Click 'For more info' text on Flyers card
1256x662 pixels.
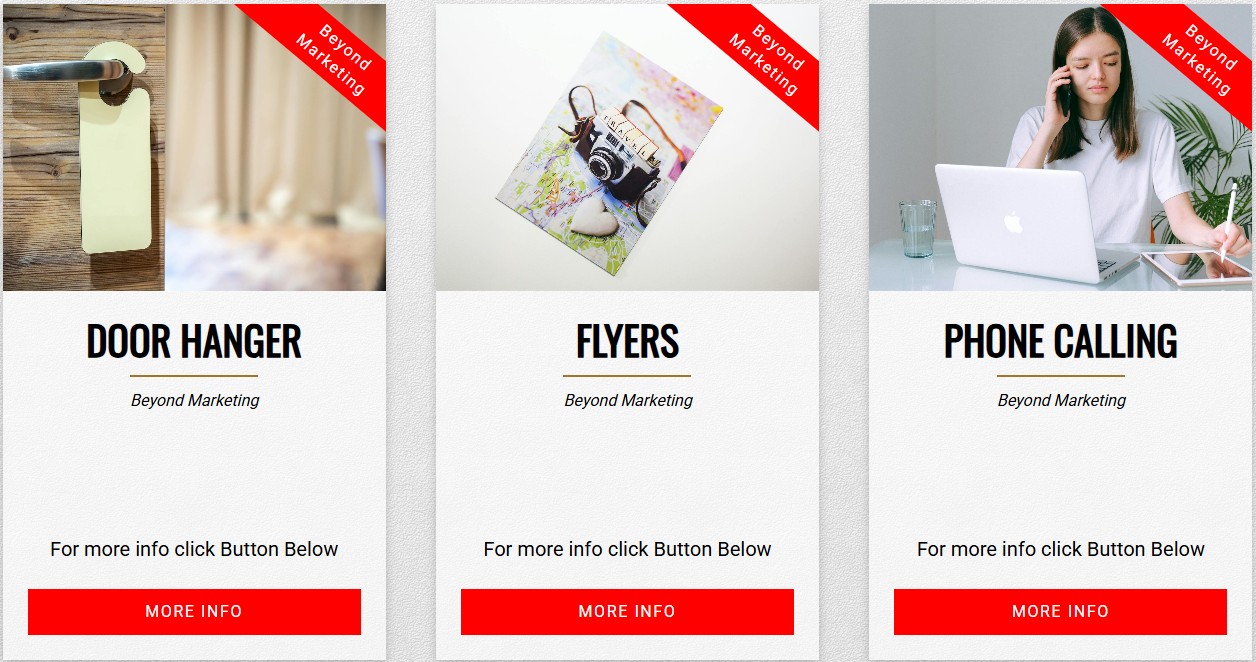click(x=627, y=549)
